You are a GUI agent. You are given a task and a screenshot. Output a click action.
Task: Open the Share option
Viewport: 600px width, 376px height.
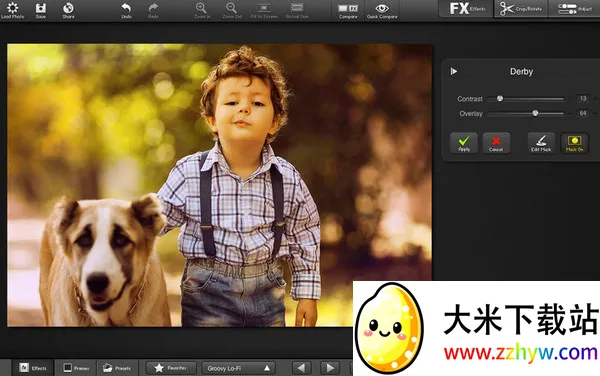point(68,10)
